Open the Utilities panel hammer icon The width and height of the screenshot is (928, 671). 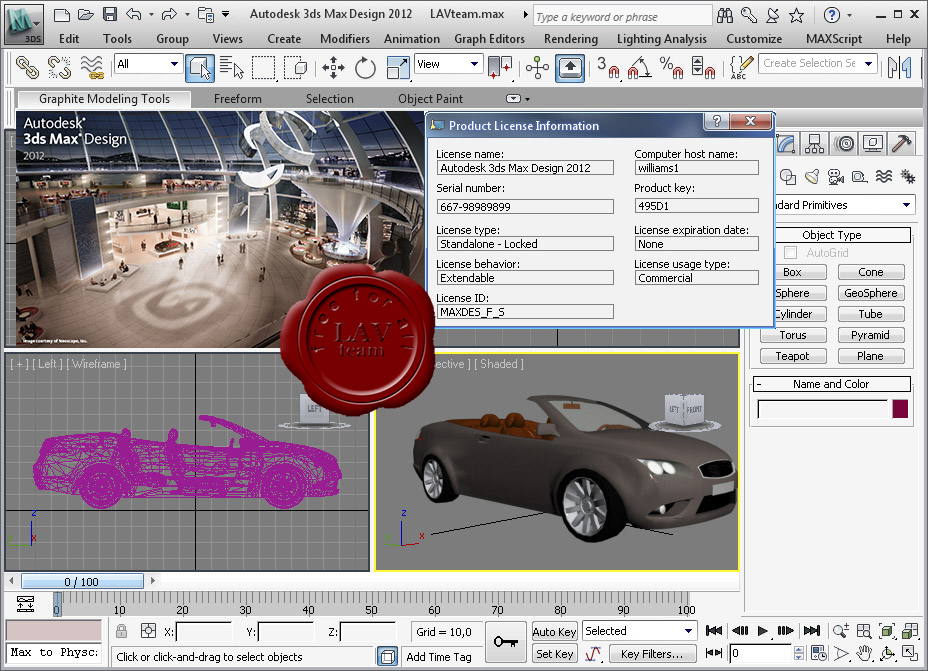[901, 143]
